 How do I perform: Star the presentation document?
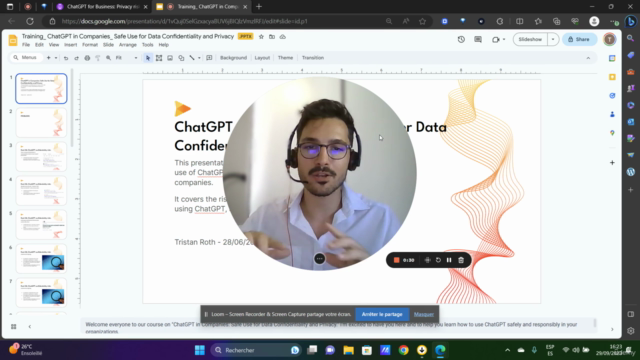coord(261,37)
